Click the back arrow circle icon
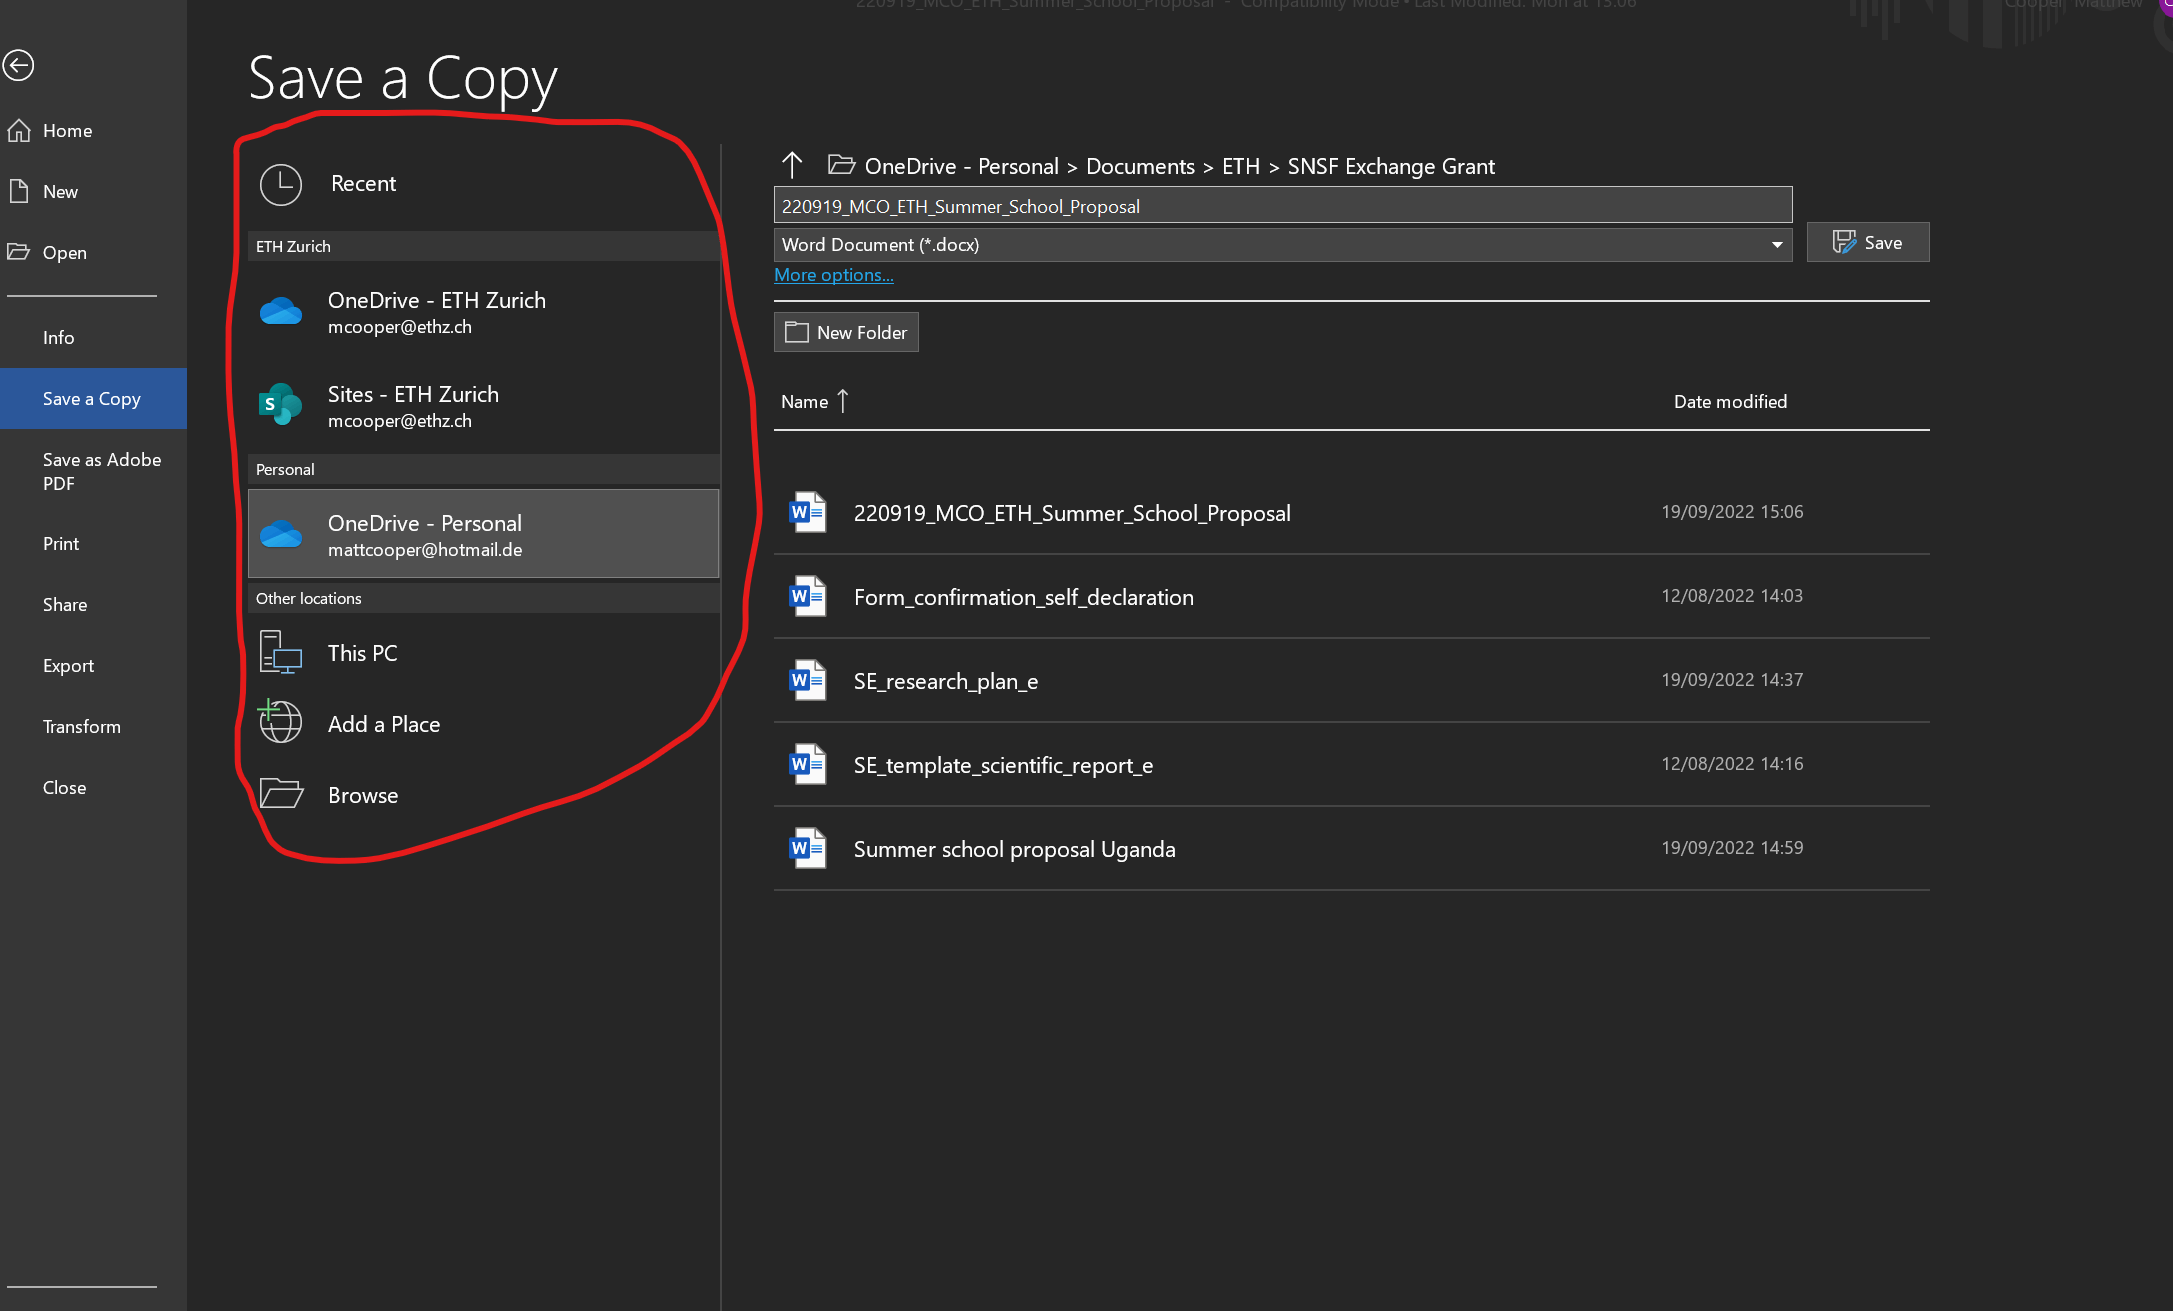 (18, 66)
